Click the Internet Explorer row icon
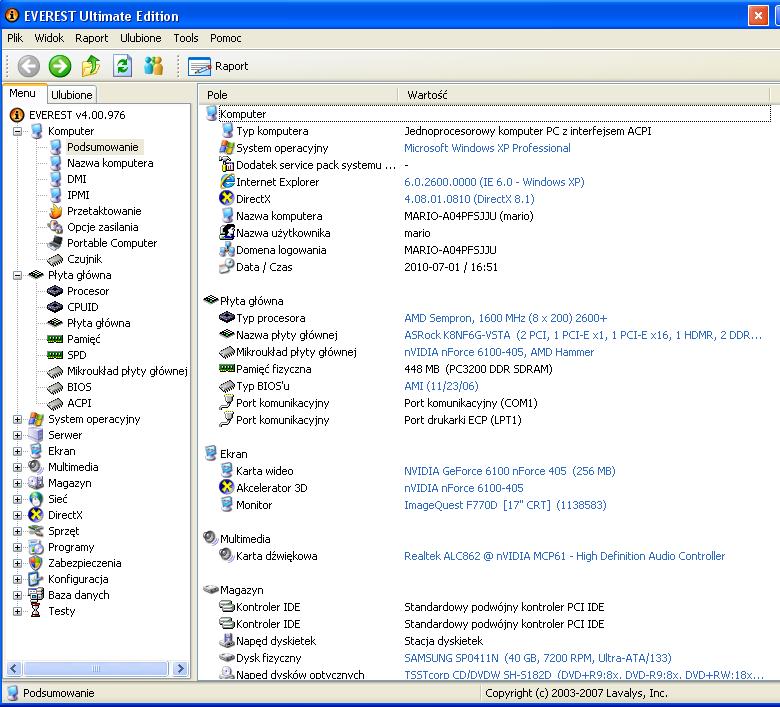Screen dimensions: 780x707 (227, 182)
